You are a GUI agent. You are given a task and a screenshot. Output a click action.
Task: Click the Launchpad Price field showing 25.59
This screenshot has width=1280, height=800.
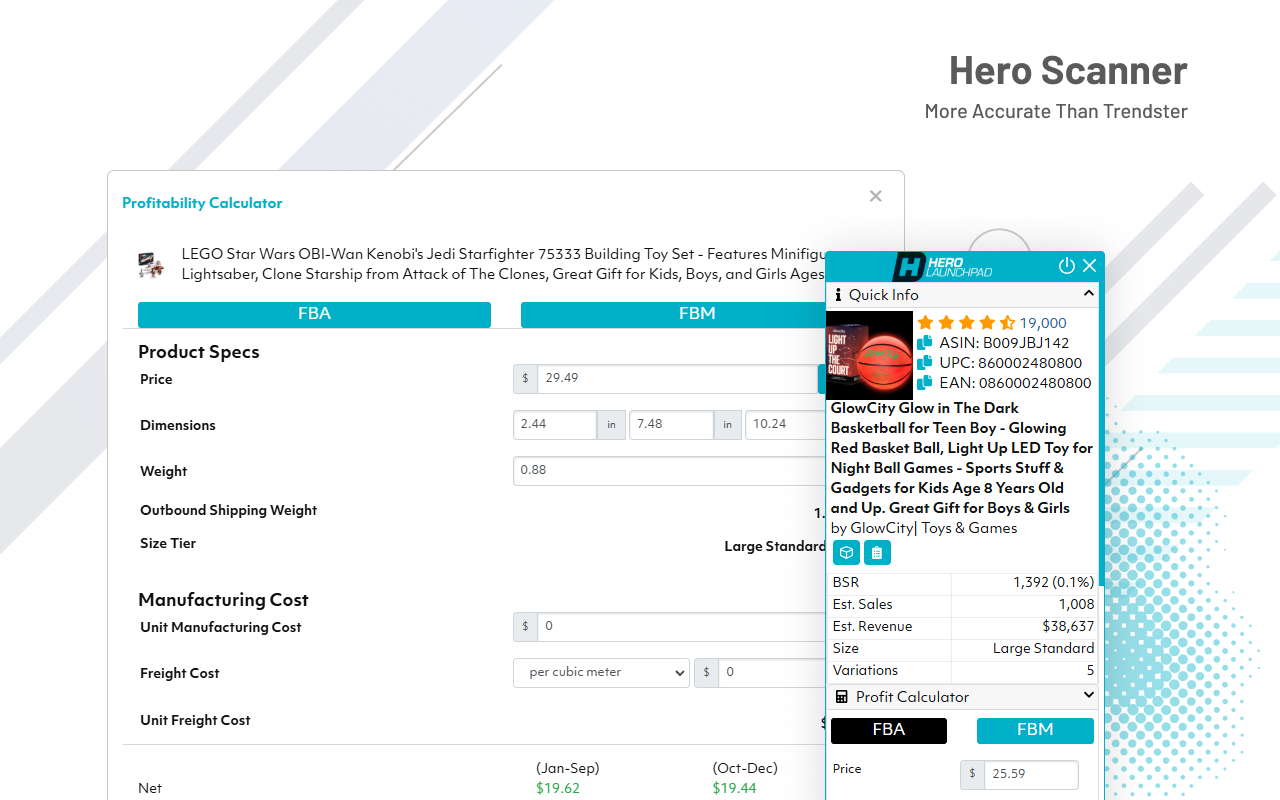[x=1031, y=775]
